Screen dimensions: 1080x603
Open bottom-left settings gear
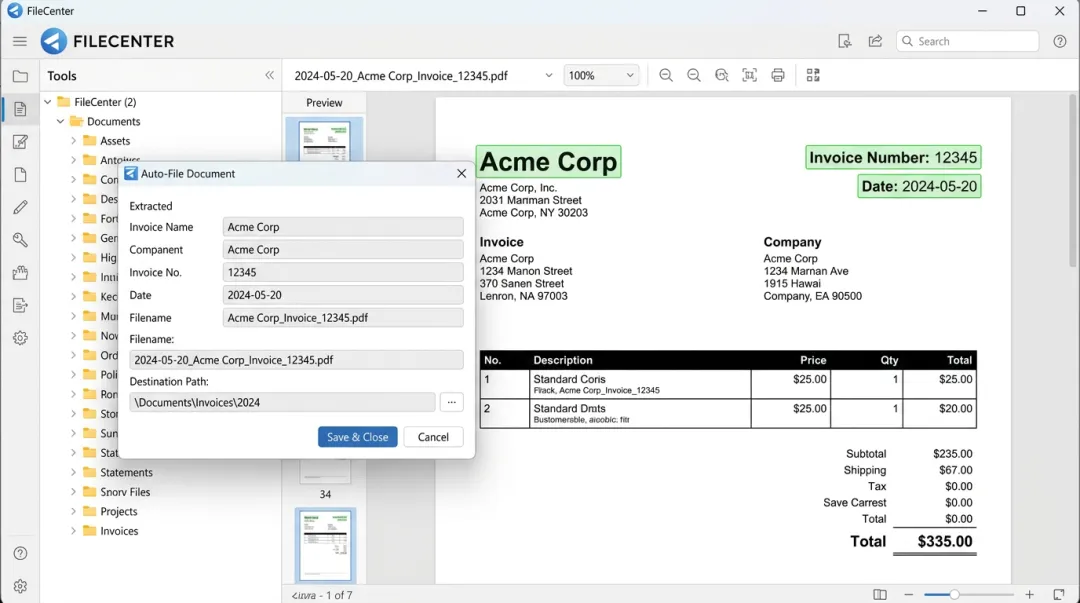pos(20,586)
